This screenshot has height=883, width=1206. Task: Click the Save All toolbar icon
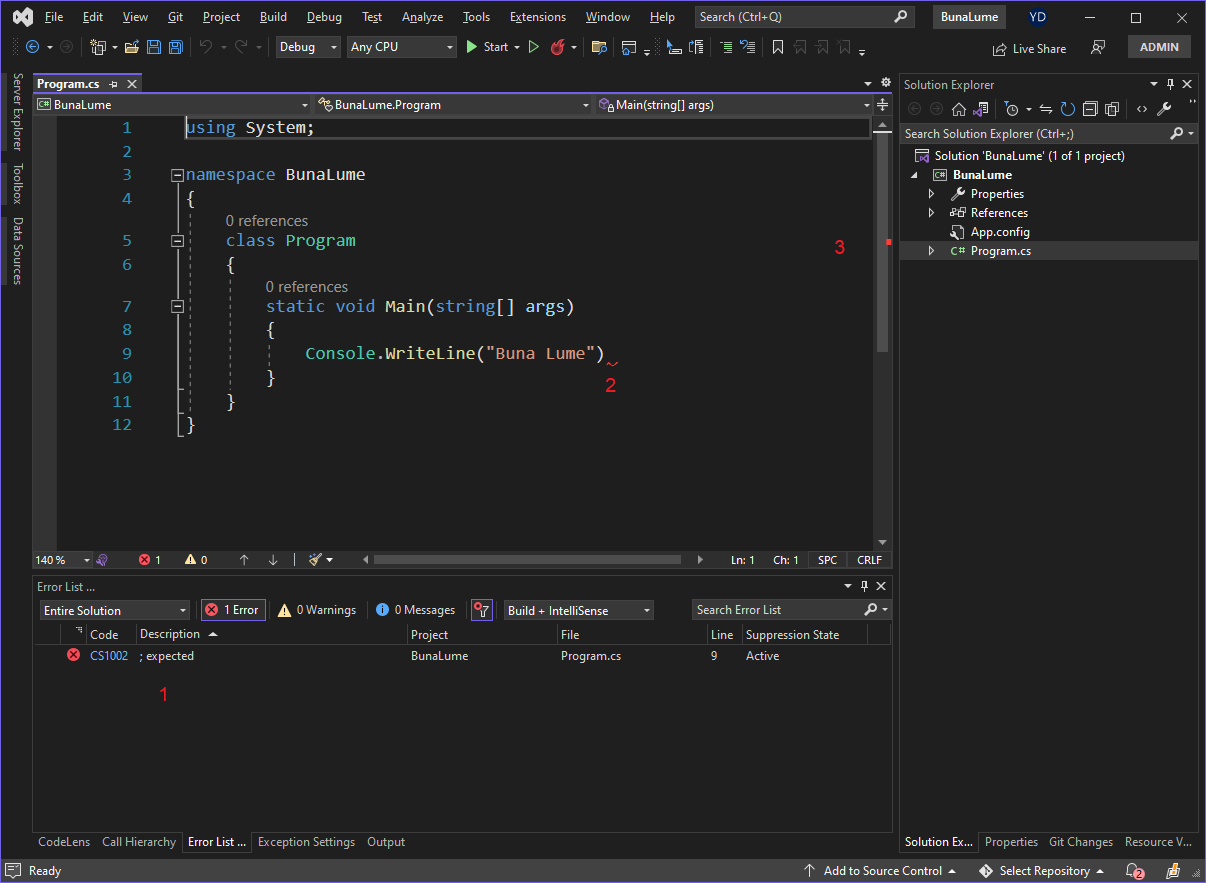[176, 47]
